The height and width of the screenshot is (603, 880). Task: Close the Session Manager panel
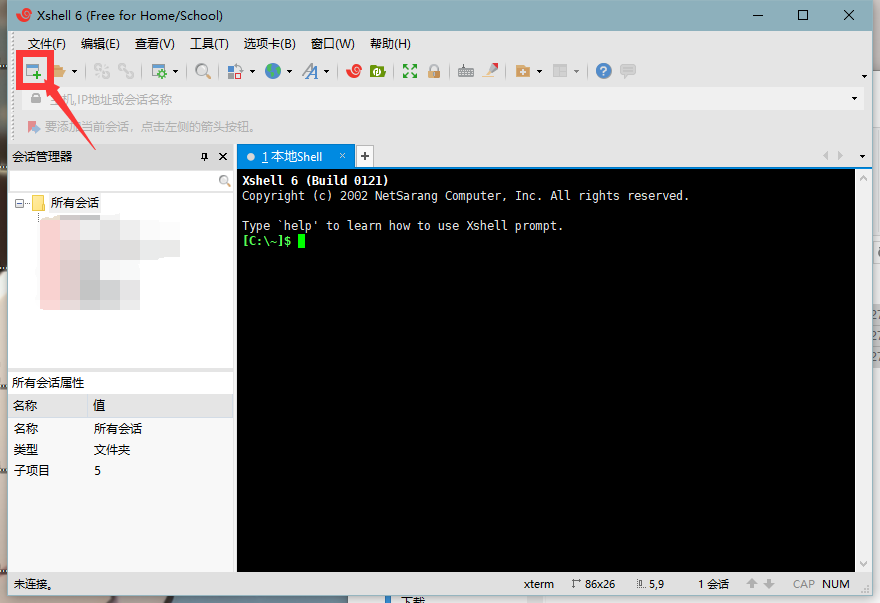(x=223, y=156)
